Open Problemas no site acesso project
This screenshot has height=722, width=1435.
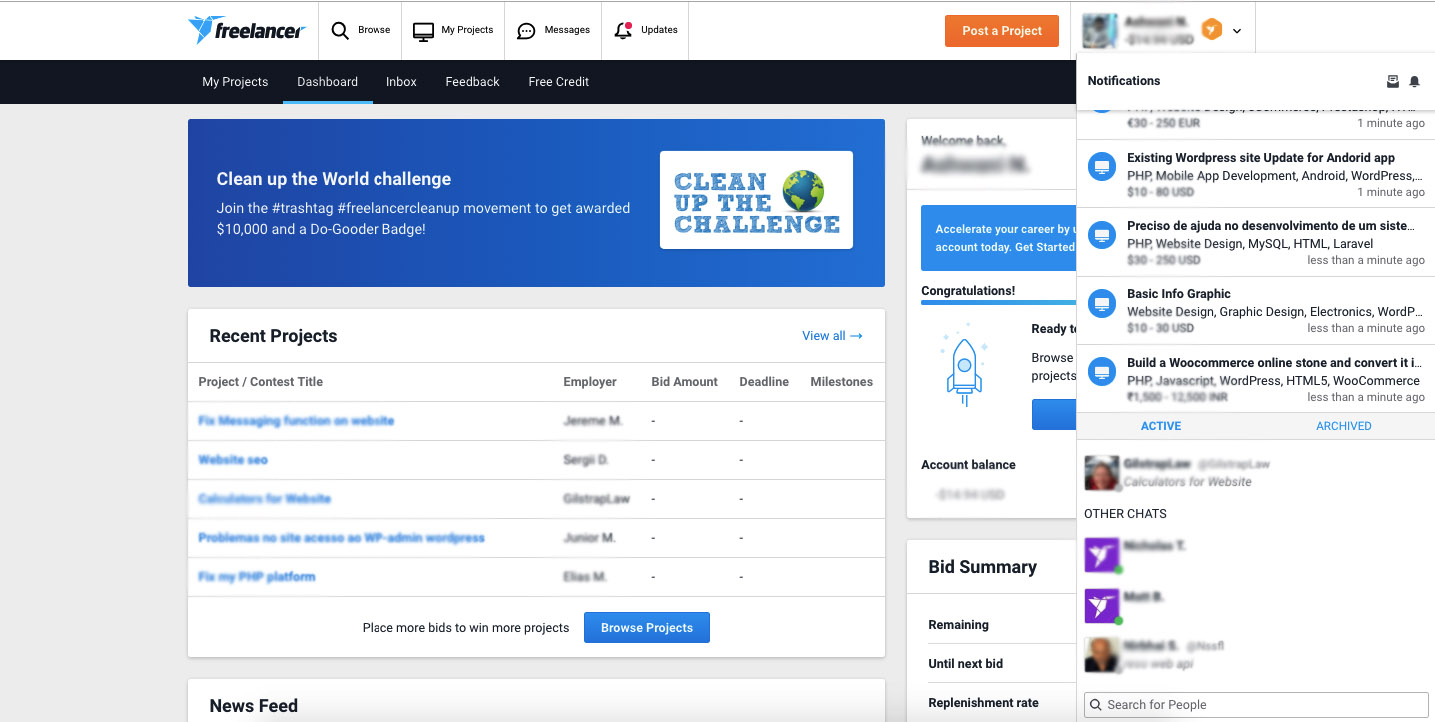click(x=341, y=538)
